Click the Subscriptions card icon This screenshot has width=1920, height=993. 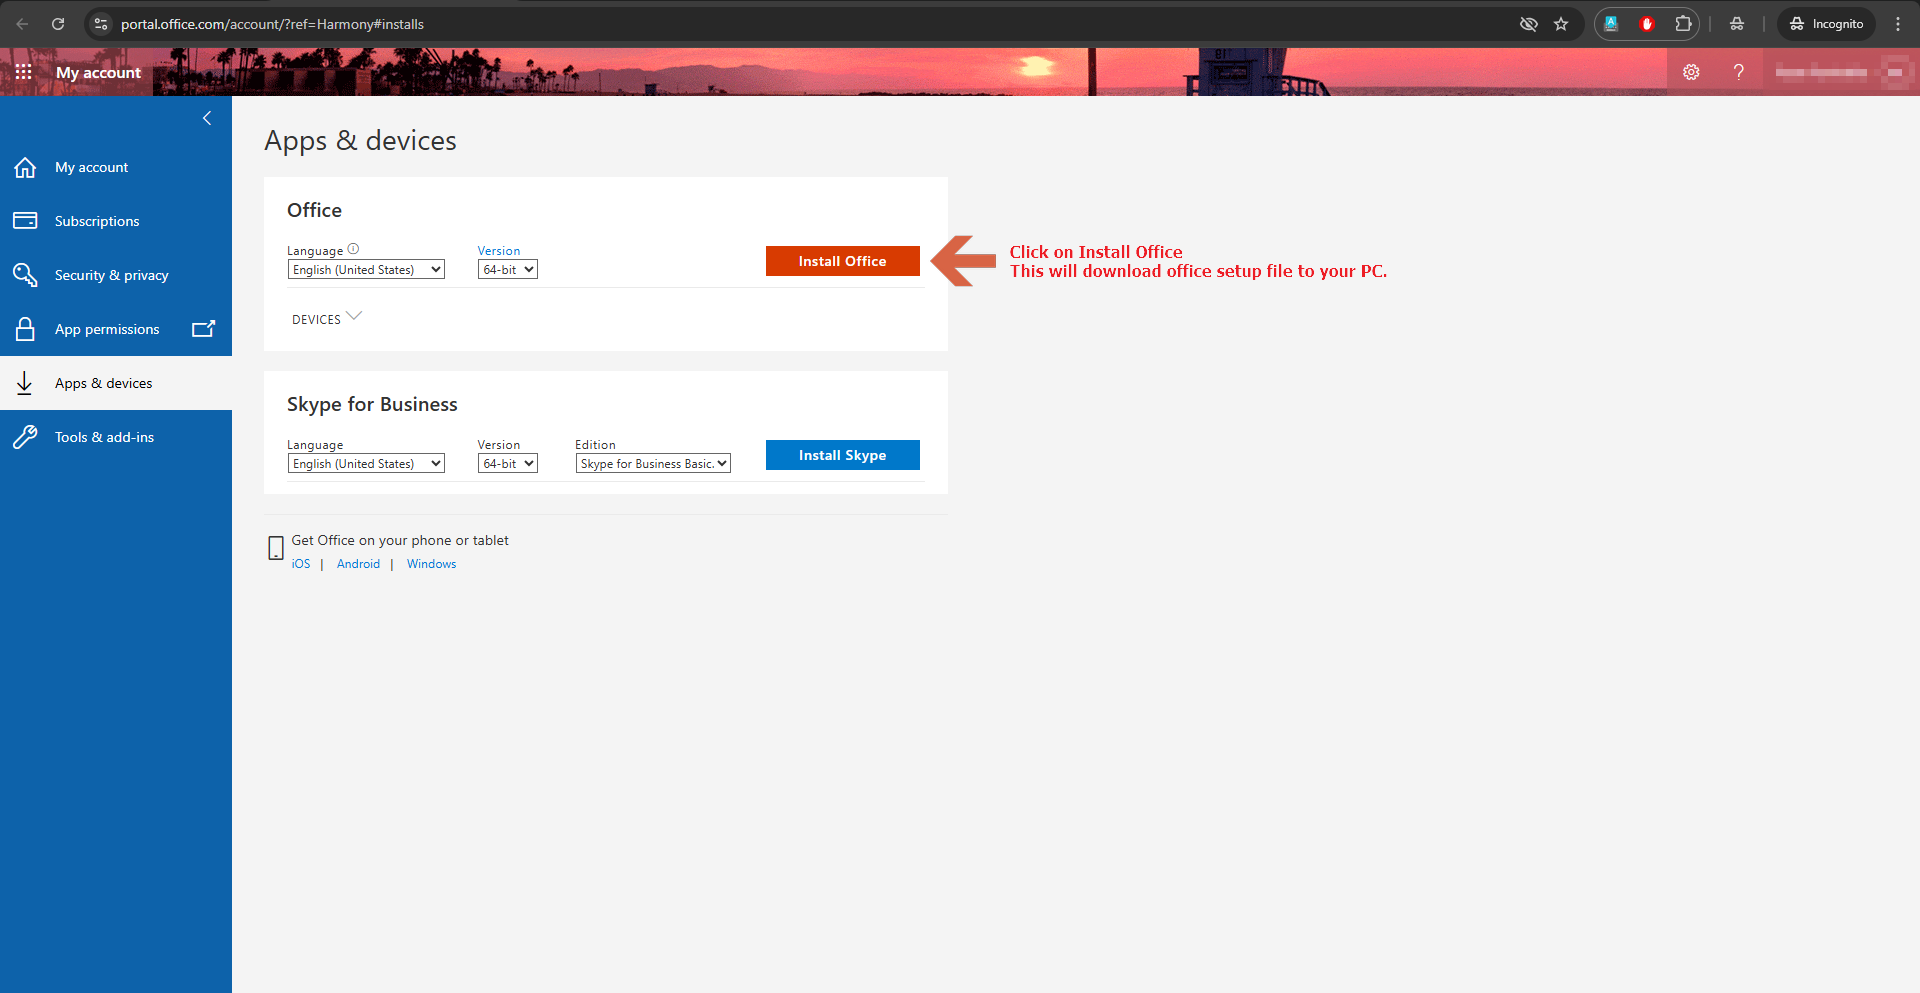(25, 220)
